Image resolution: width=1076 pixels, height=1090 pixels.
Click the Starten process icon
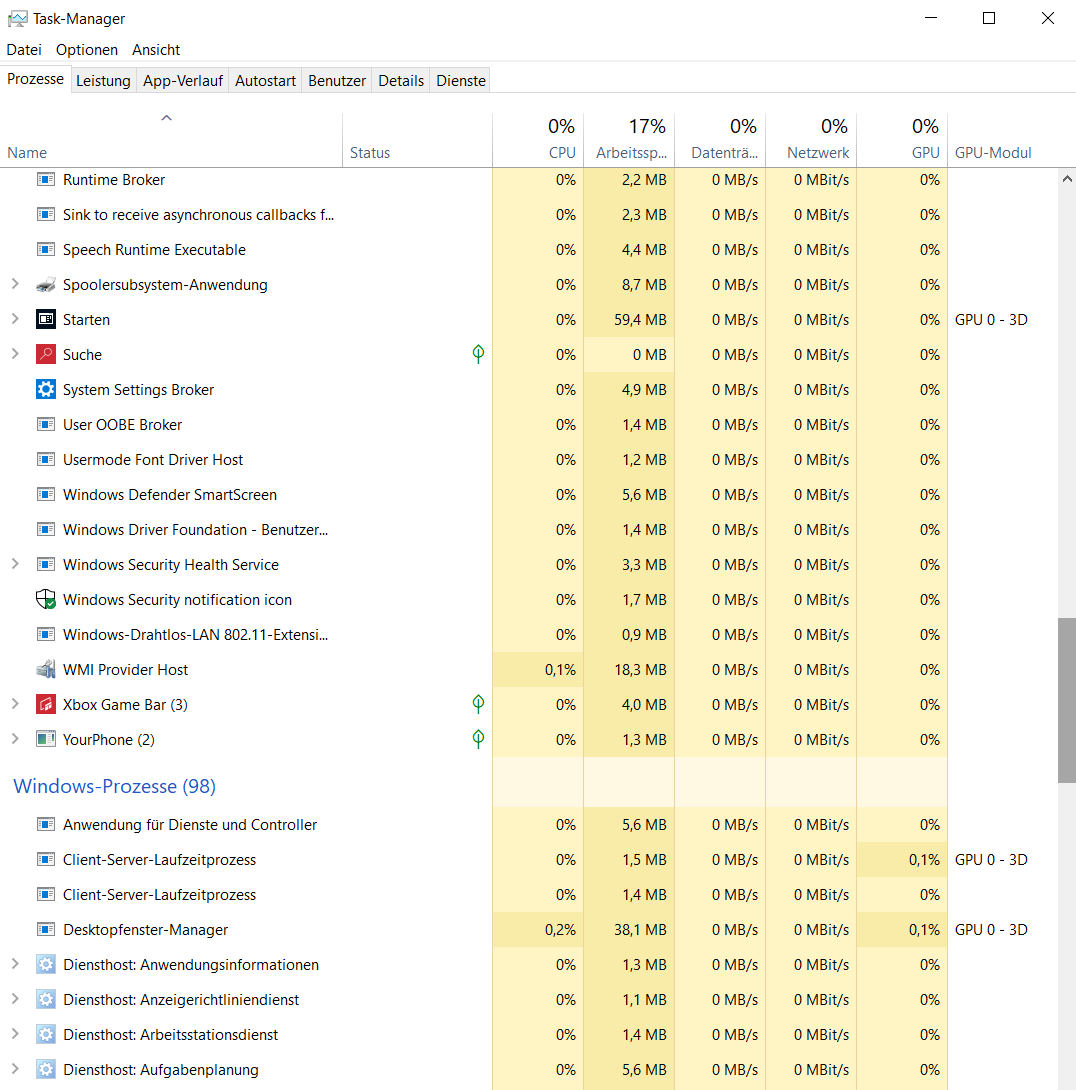[x=46, y=320]
